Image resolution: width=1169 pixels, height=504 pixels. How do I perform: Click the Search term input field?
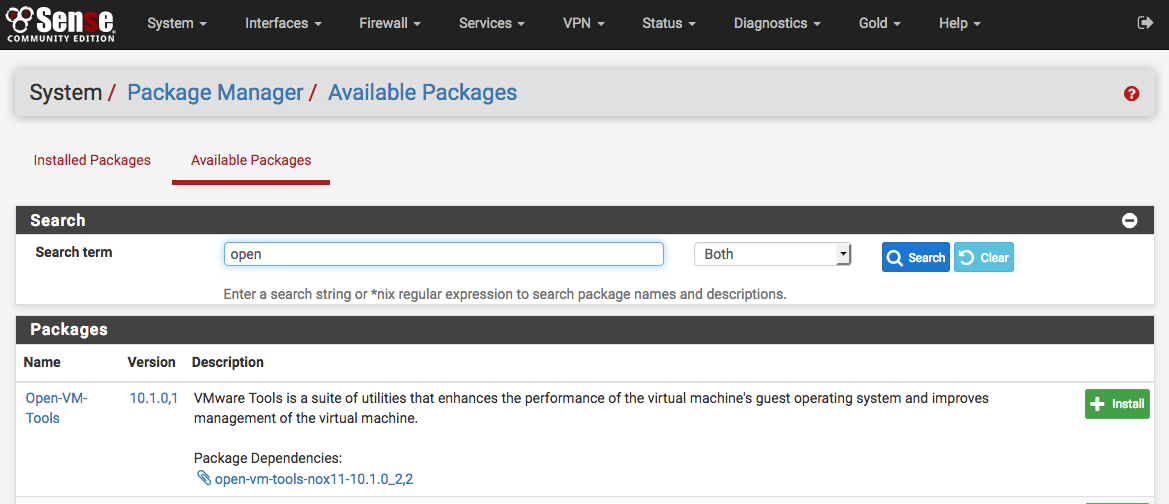443,254
